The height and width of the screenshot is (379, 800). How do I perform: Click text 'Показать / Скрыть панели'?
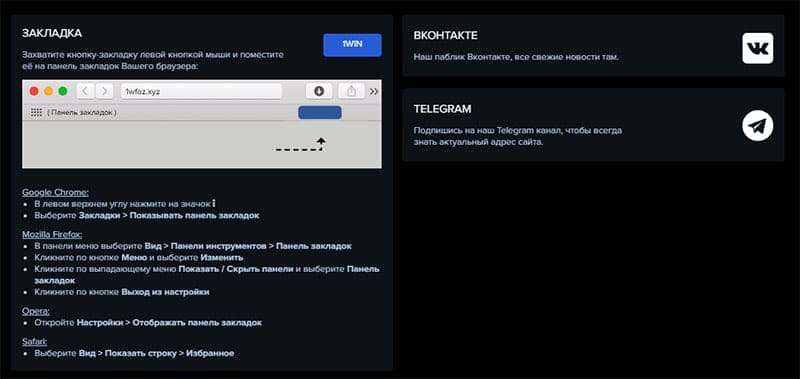coord(236,269)
